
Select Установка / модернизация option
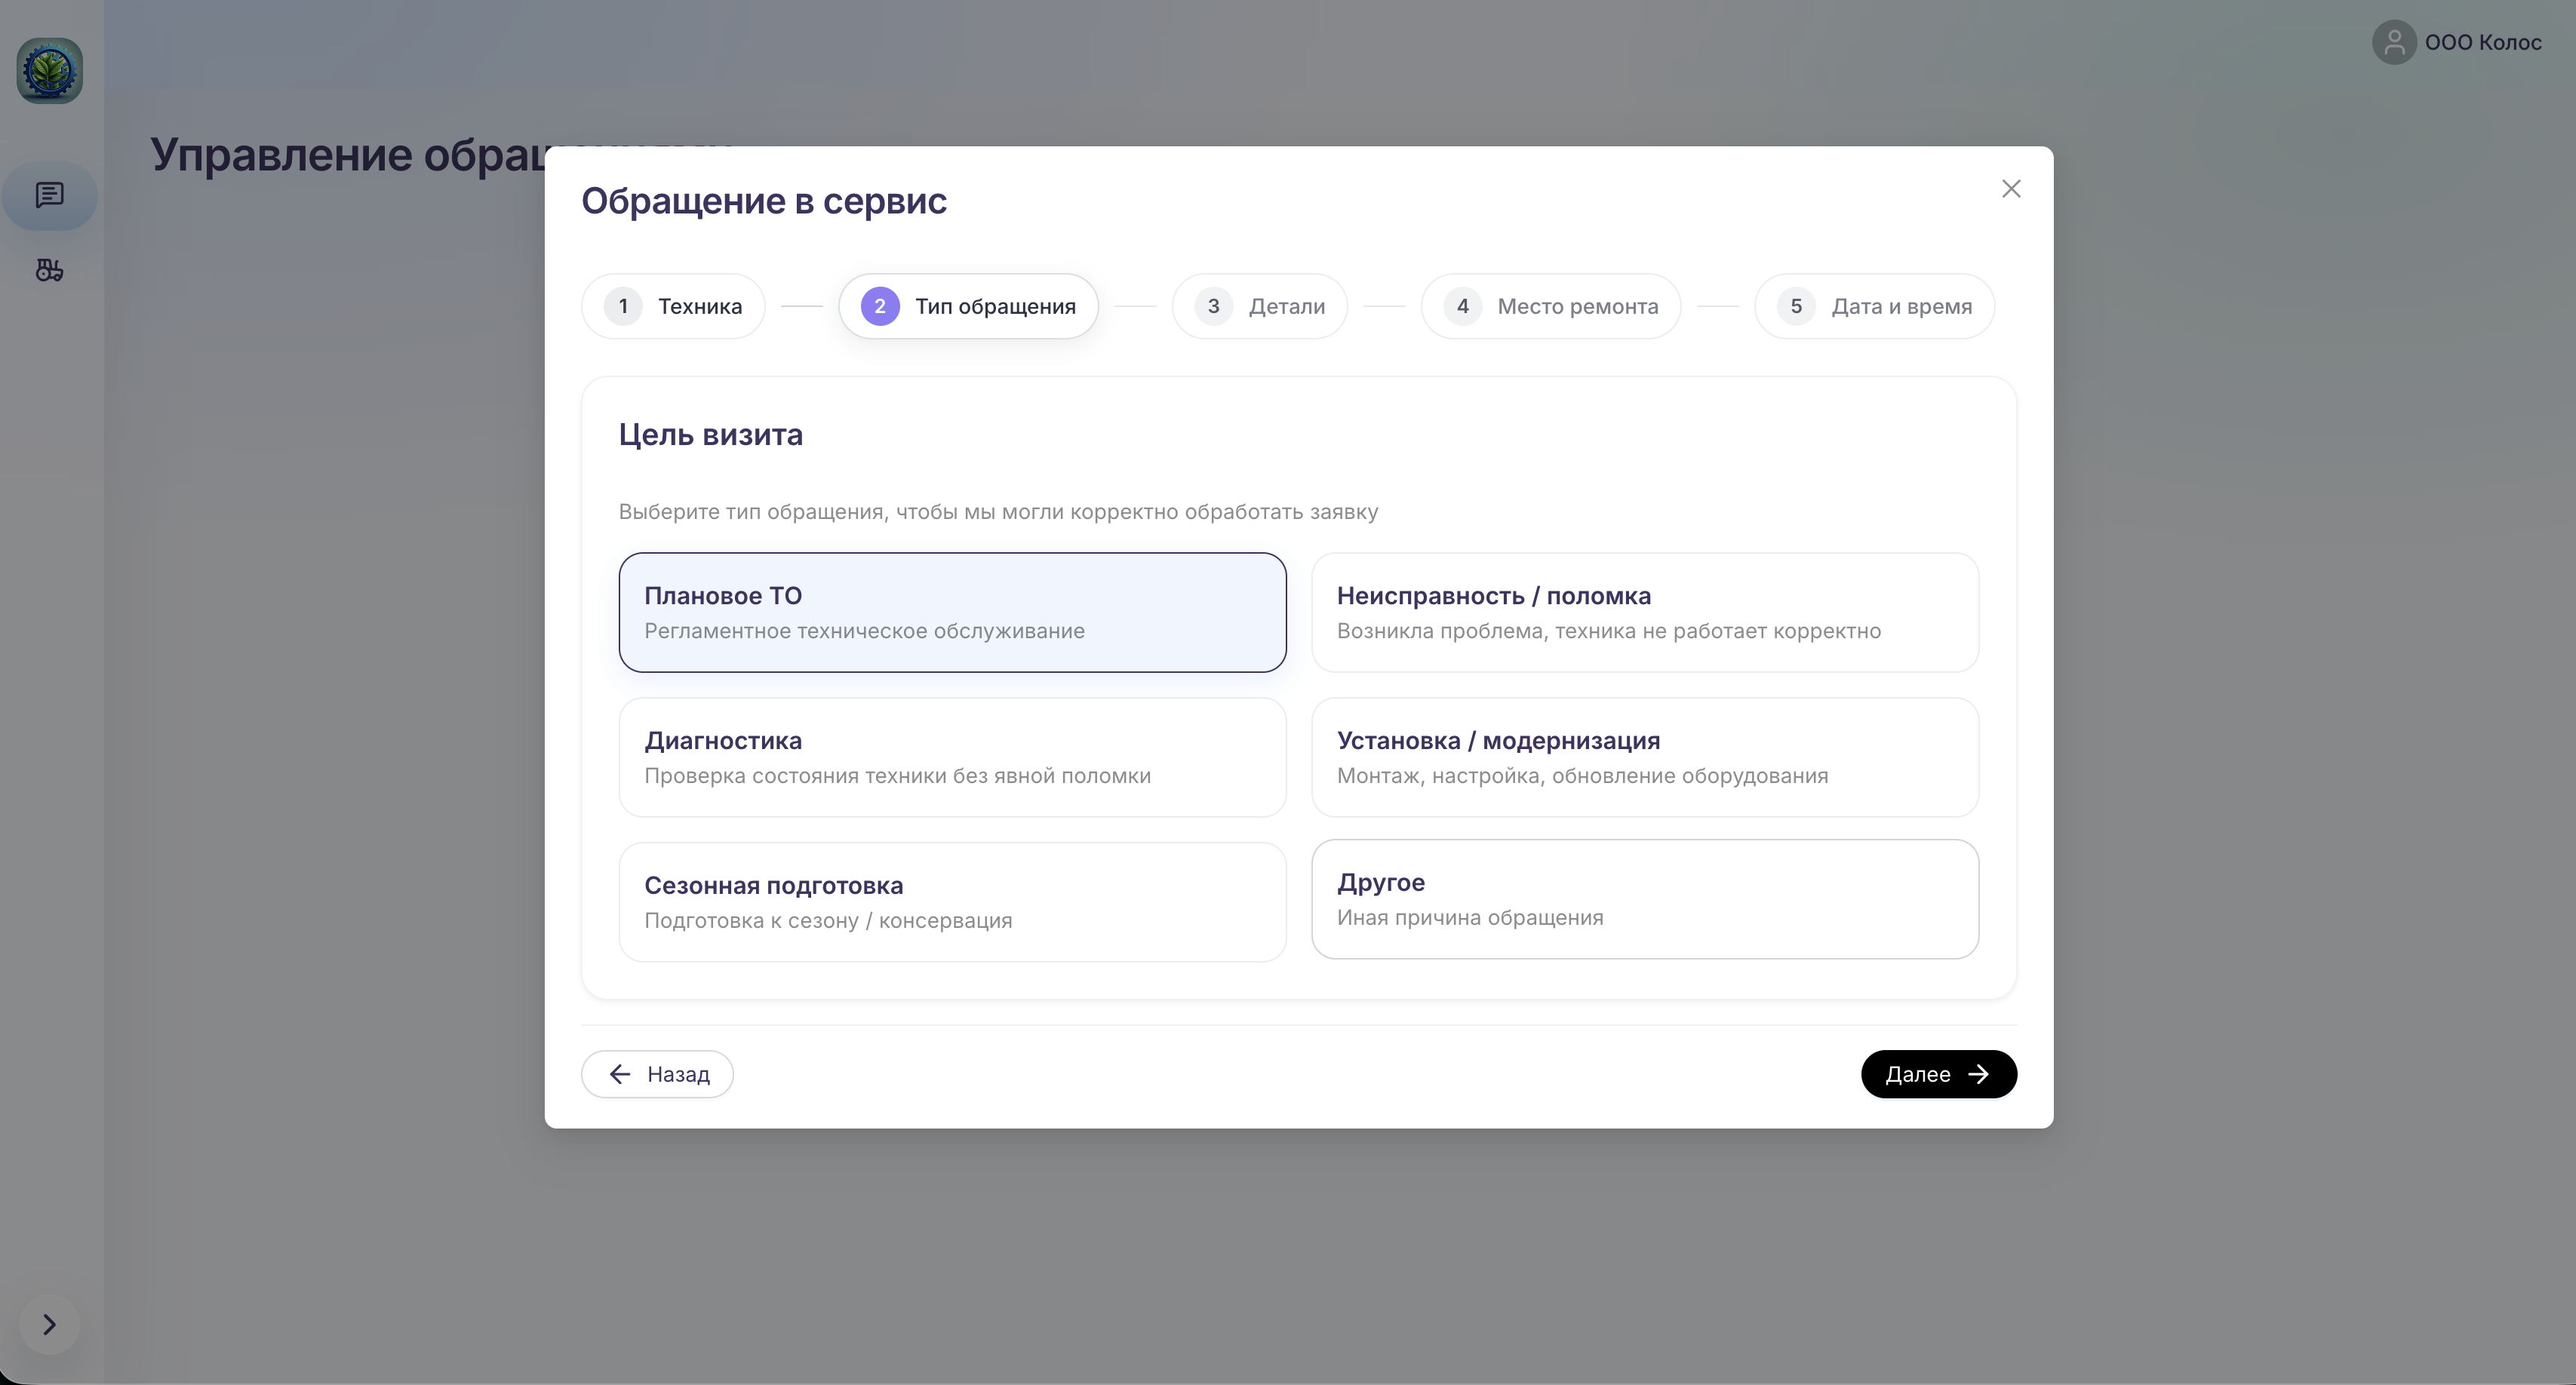(1644, 757)
